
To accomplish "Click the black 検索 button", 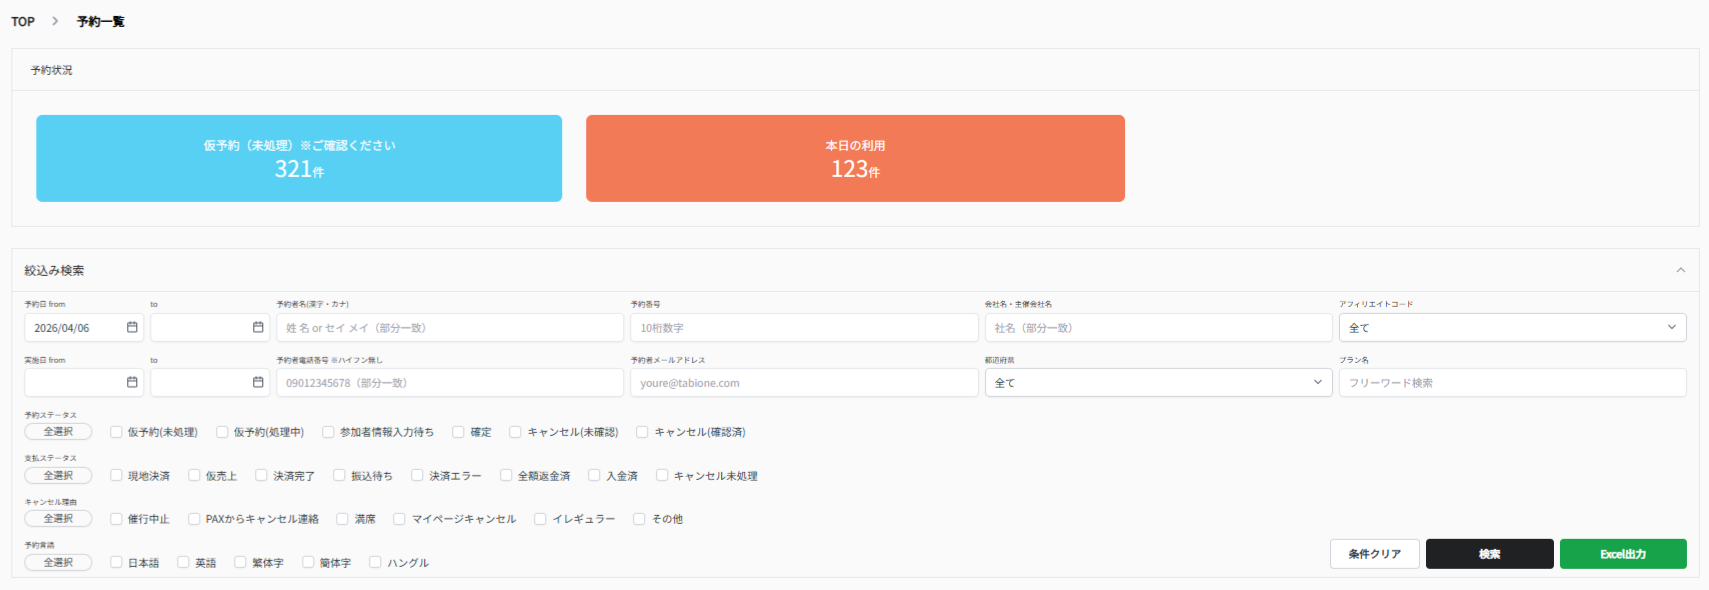I will 1489,554.
